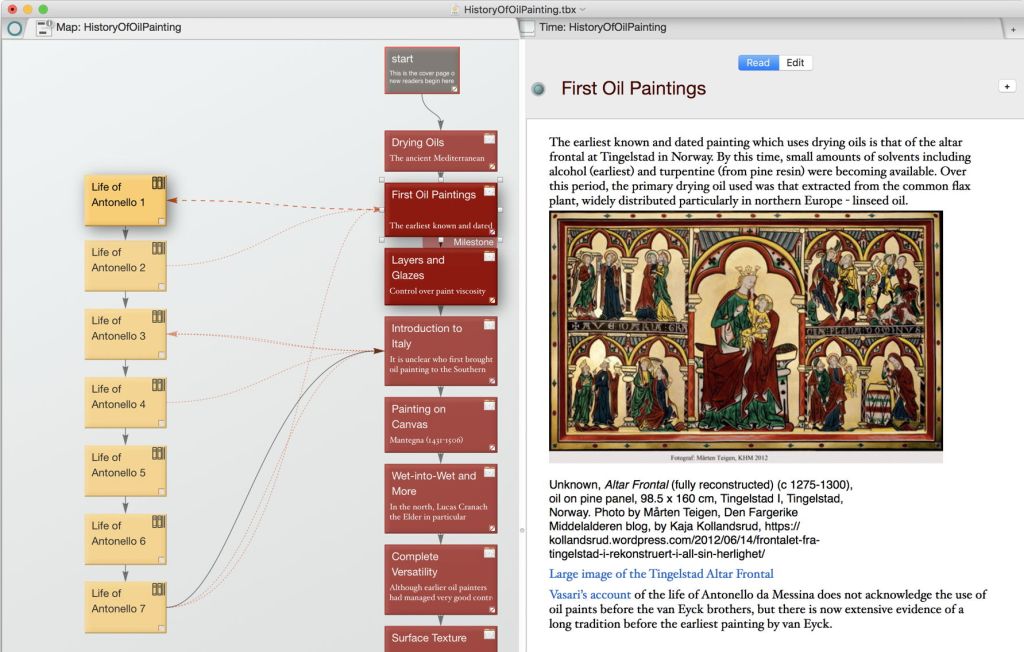Click the small square on Life of Antonello 7
This screenshot has height=652, width=1024.
point(160,627)
